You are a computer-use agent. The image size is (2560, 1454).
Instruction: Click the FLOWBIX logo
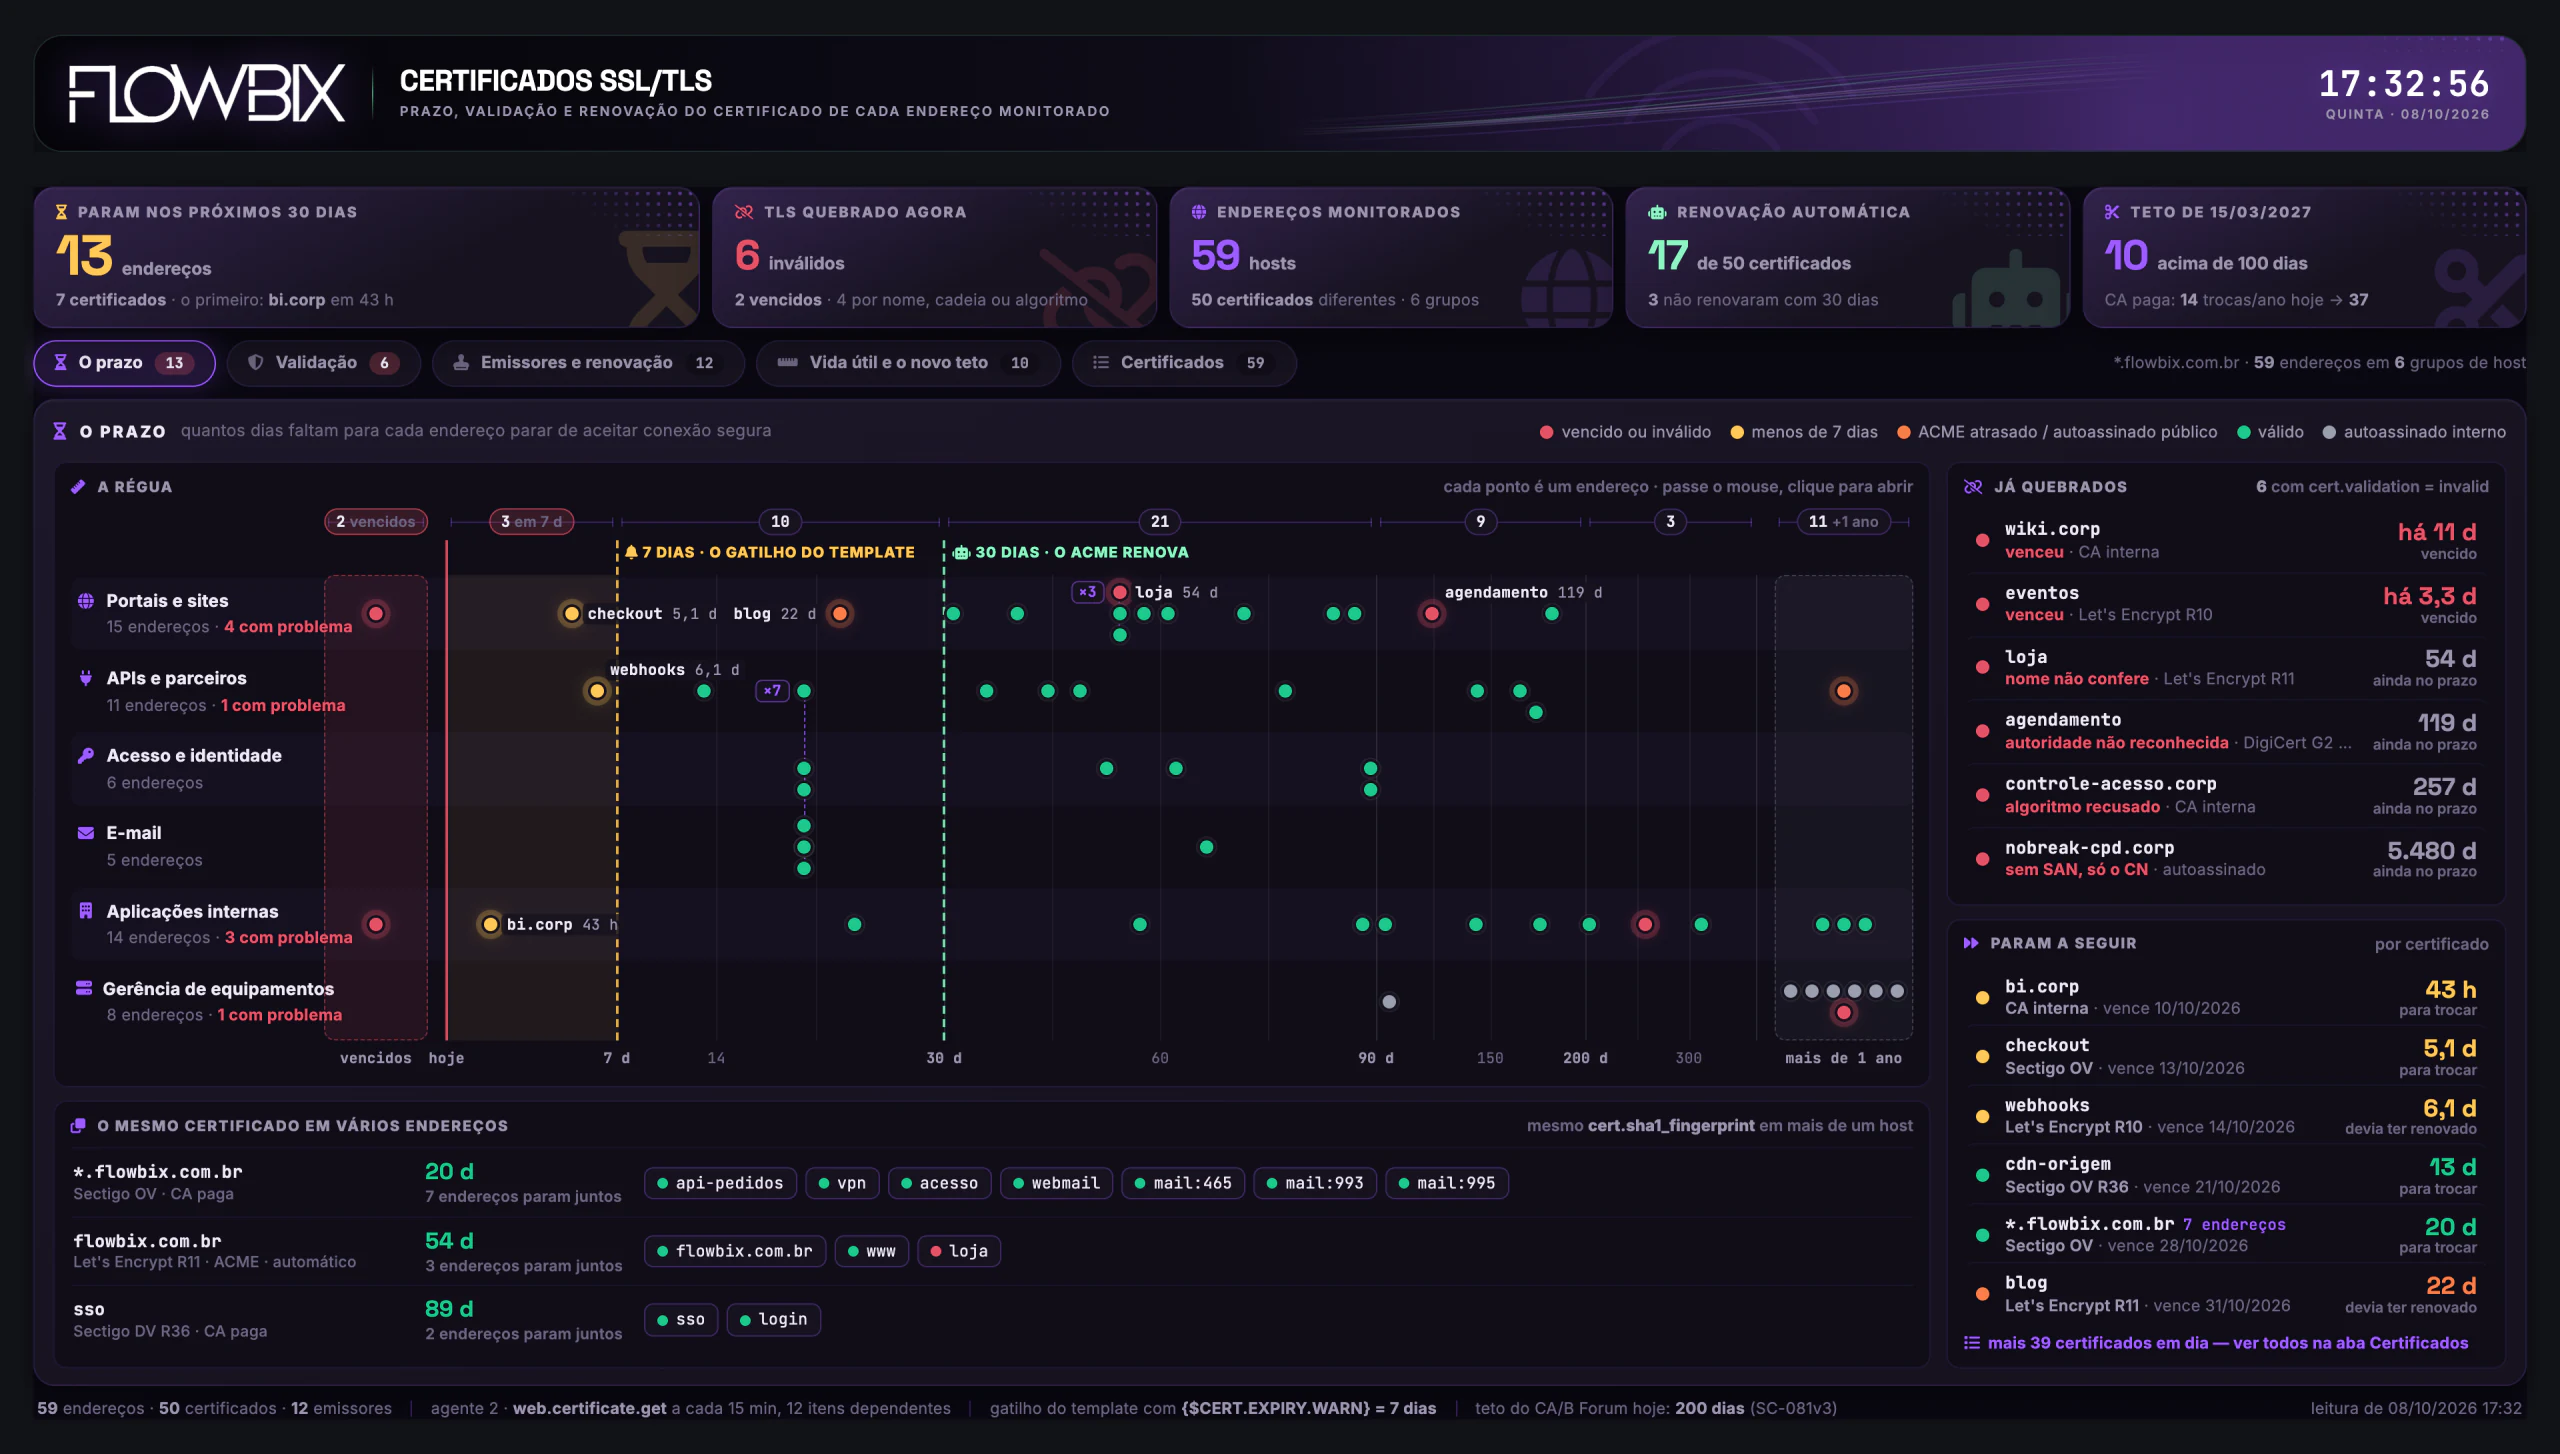point(207,94)
